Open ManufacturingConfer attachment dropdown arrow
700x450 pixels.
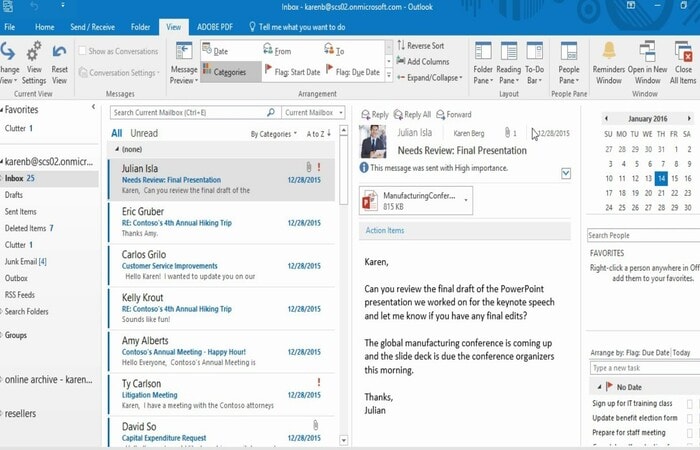(x=466, y=200)
